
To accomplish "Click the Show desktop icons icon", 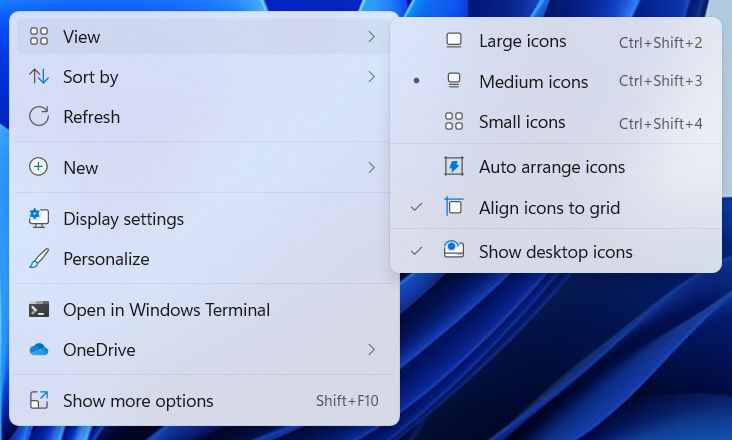I will coord(454,251).
